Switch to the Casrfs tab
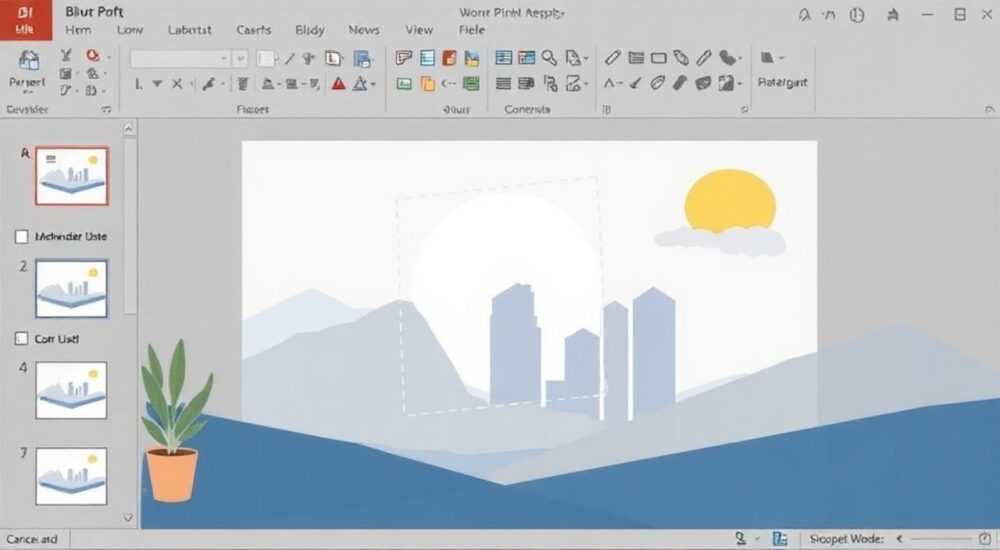 pyautogui.click(x=253, y=30)
